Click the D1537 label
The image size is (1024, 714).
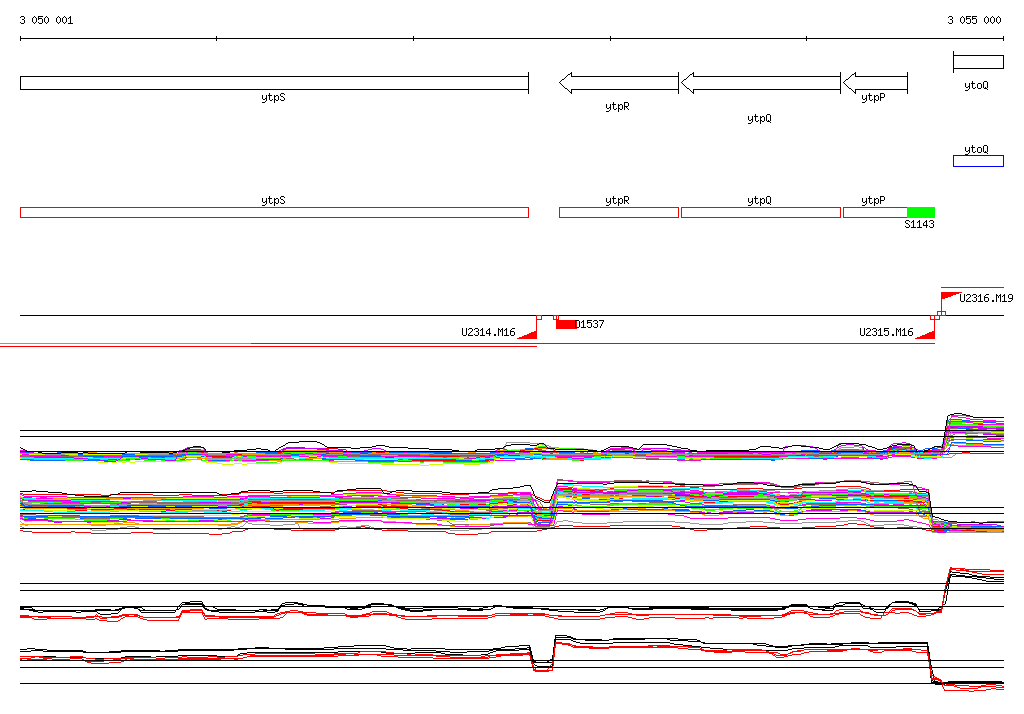[x=590, y=324]
